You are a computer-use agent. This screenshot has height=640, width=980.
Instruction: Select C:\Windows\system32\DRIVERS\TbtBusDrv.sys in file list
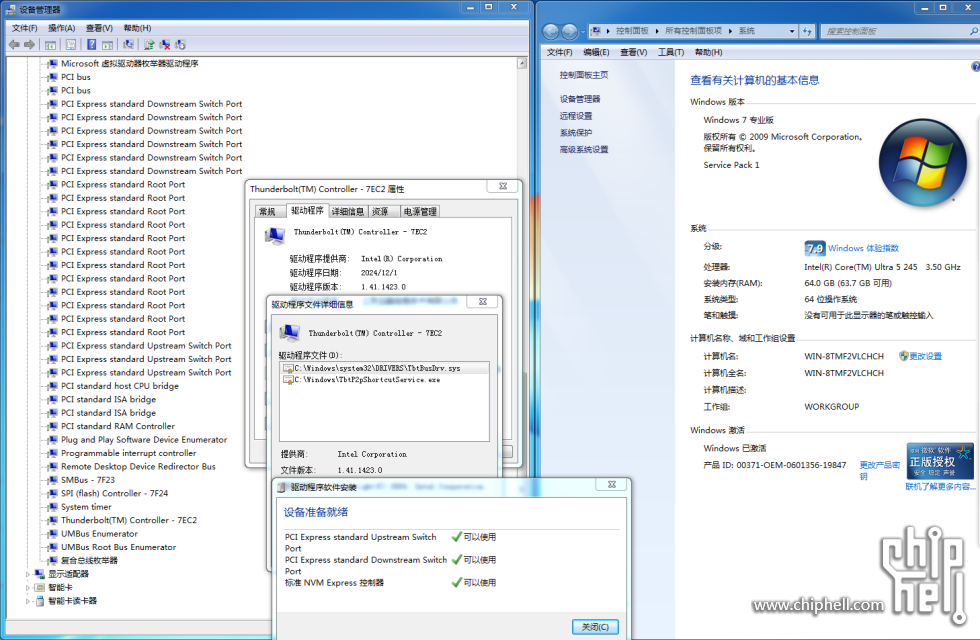click(x=384, y=368)
